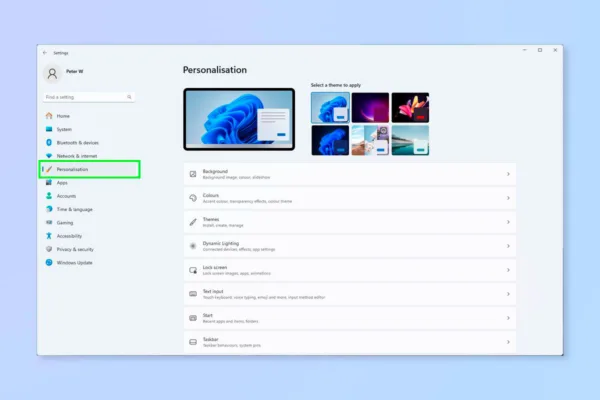The image size is (600, 400).
Task: Expand Text input row chevron
Action: click(x=508, y=294)
